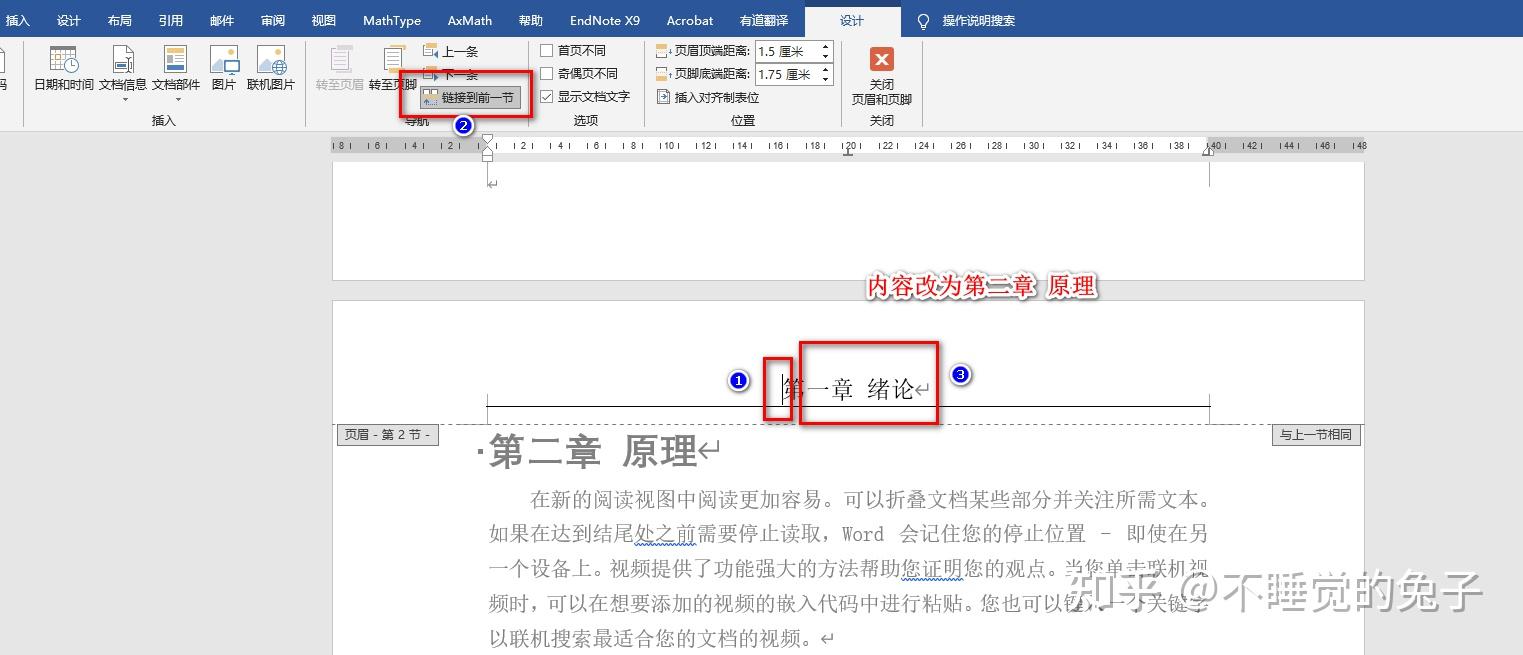This screenshot has width=1523, height=655.
Task: Open the EndNote X9 ribbon tab
Action: [605, 20]
